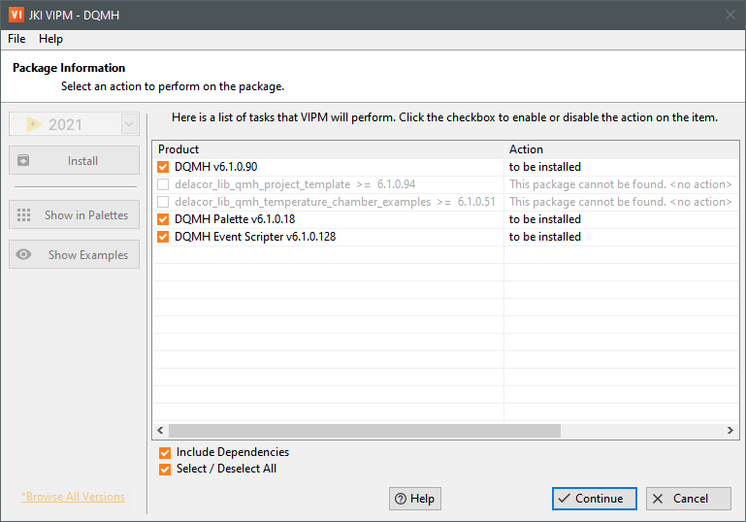Open the Browse All Versions link
This screenshot has height=522, width=746.
click(x=73, y=497)
